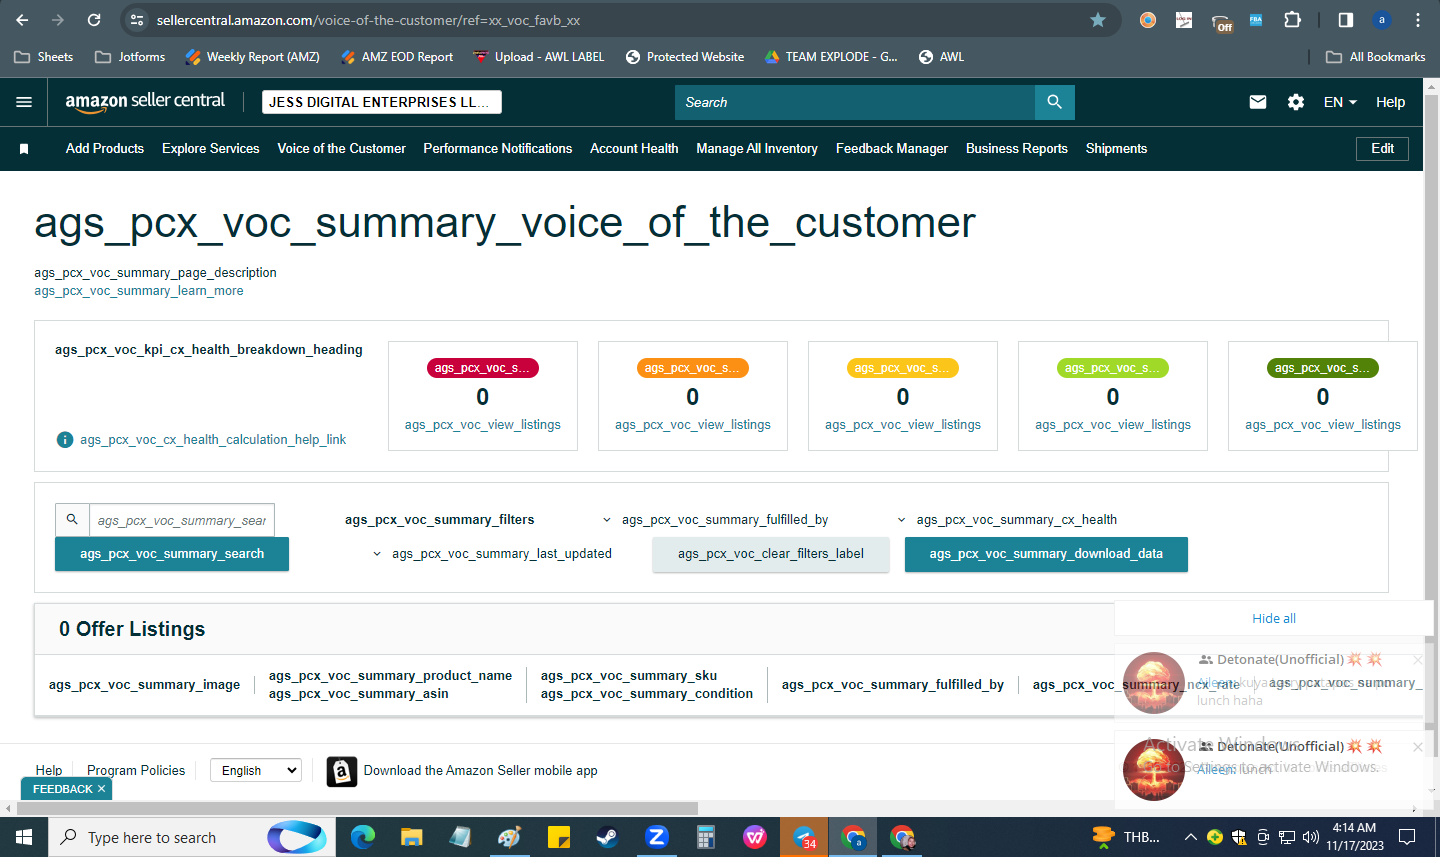The height and width of the screenshot is (857, 1440).
Task: Open Explore Services in the navigation bar
Action: 211,149
